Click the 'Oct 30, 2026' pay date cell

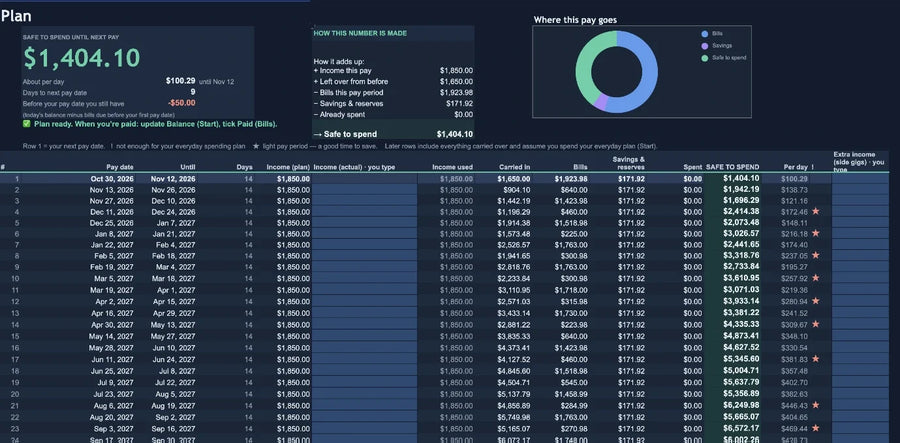click(x=112, y=178)
